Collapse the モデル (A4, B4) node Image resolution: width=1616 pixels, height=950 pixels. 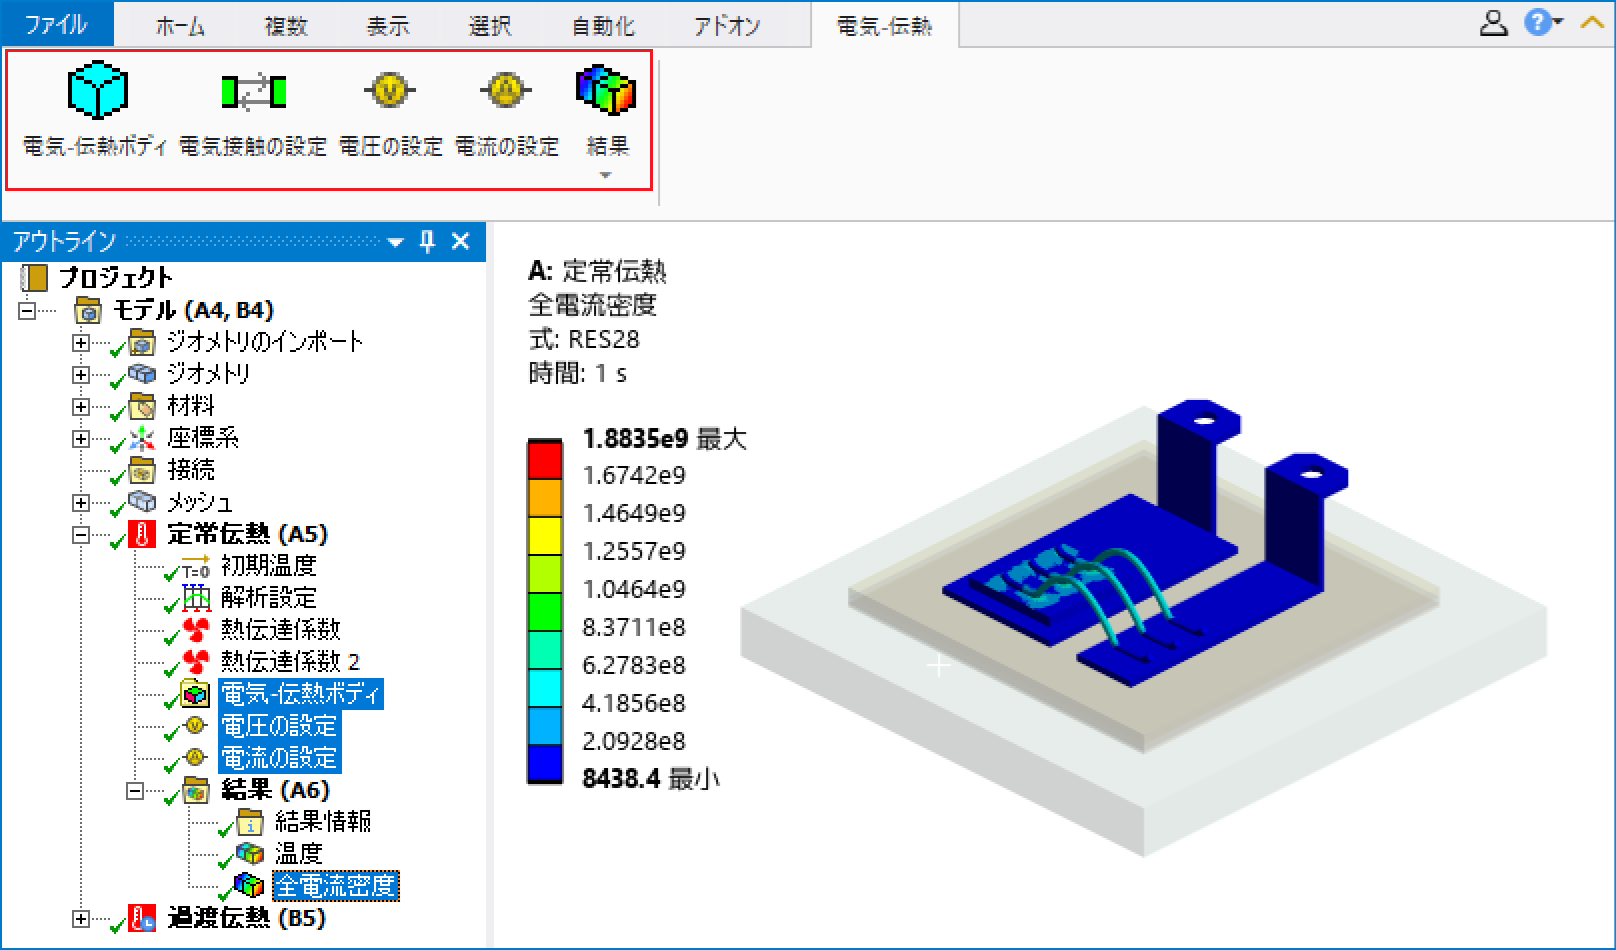27,310
